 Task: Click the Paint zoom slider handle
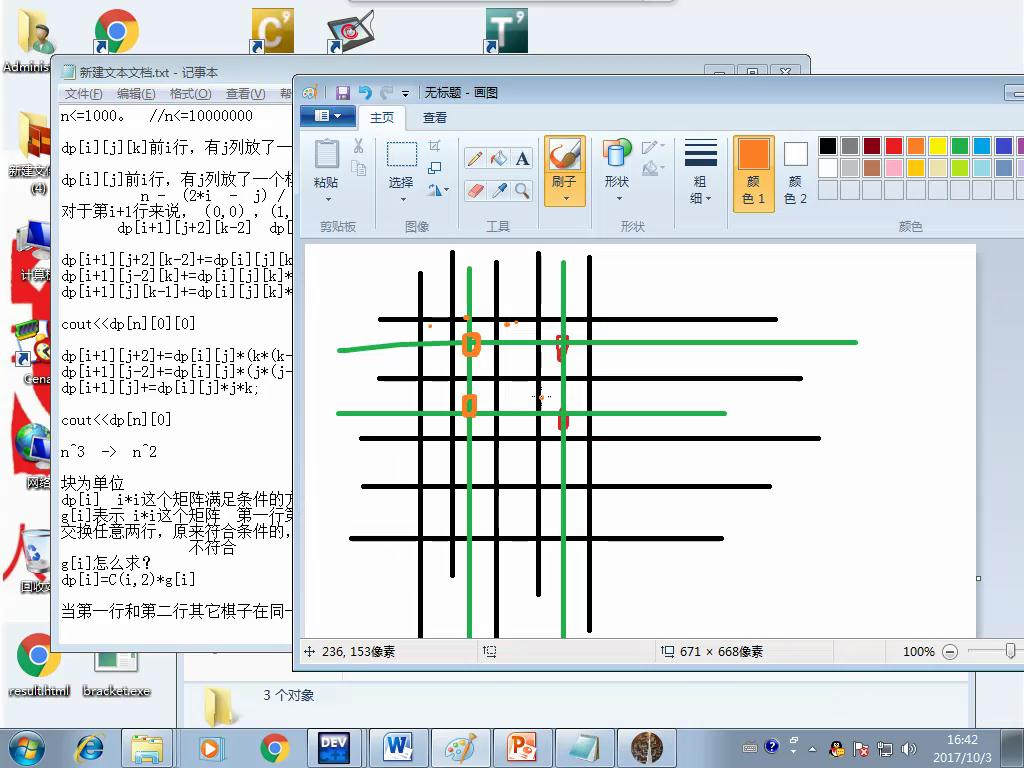[1011, 651]
